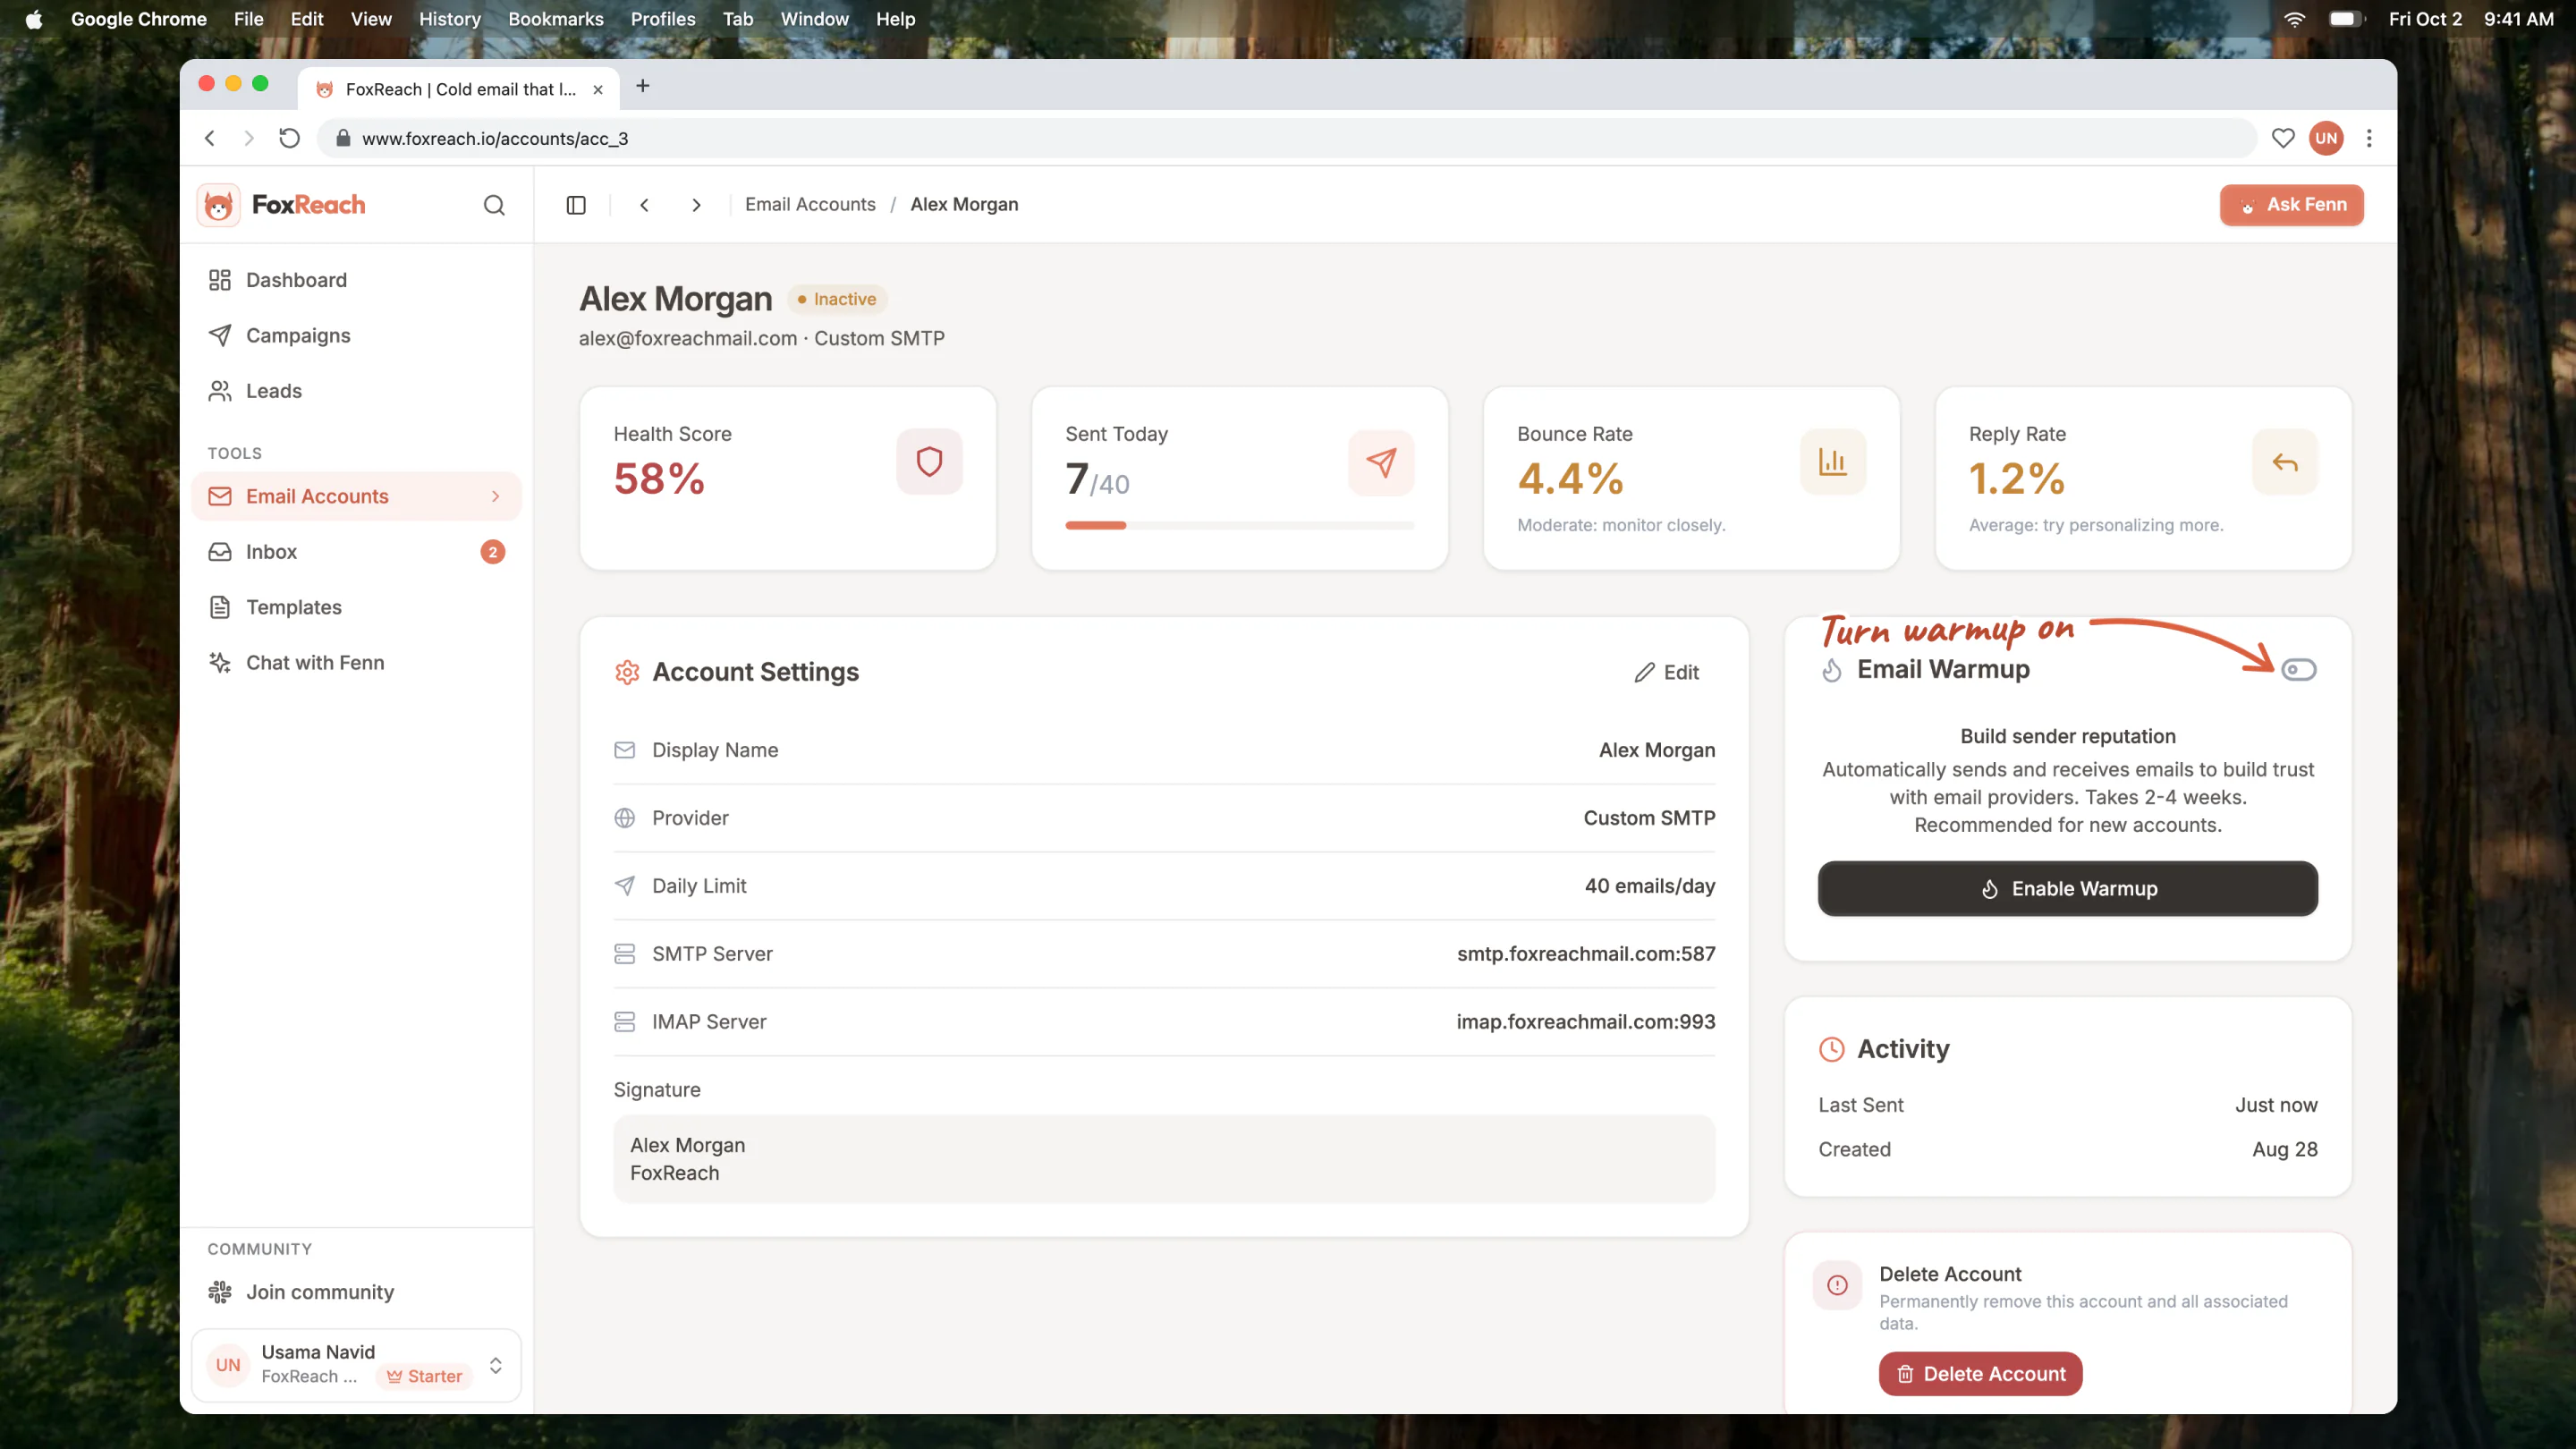Open Leads in sidebar
Viewport: 2576px width, 1449px height.
(356, 391)
